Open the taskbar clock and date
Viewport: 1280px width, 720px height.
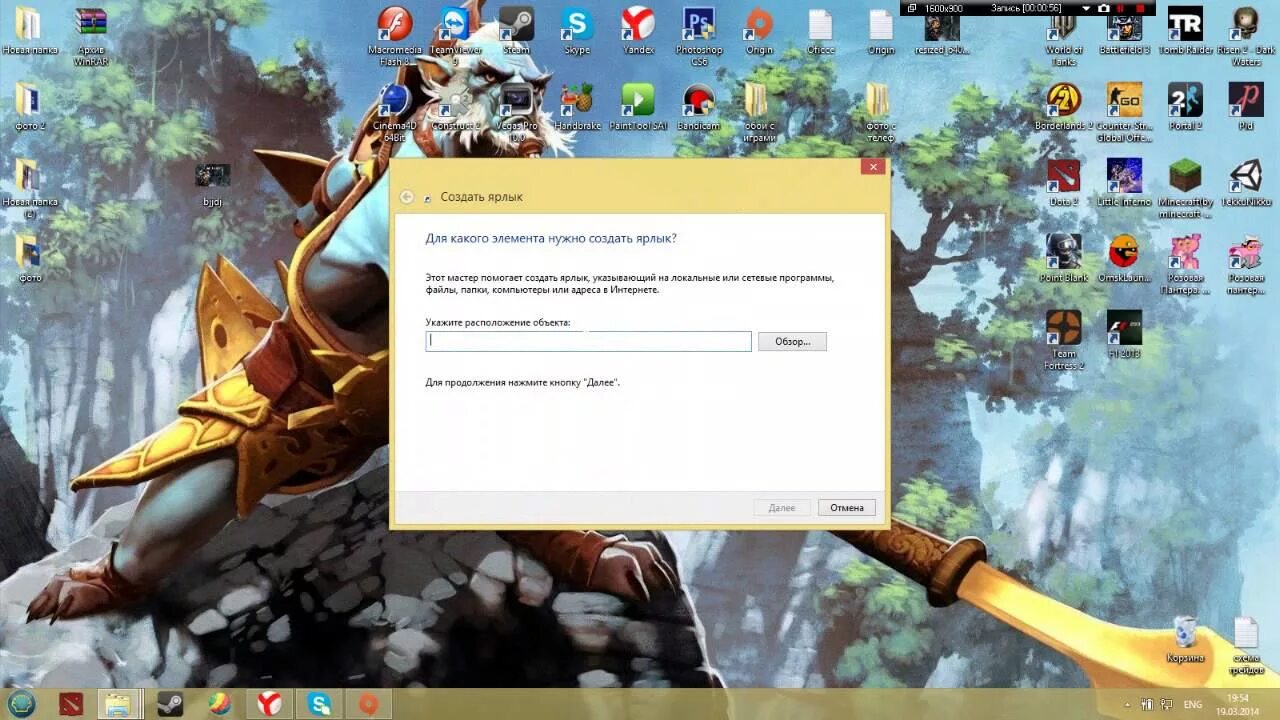(x=1238, y=704)
